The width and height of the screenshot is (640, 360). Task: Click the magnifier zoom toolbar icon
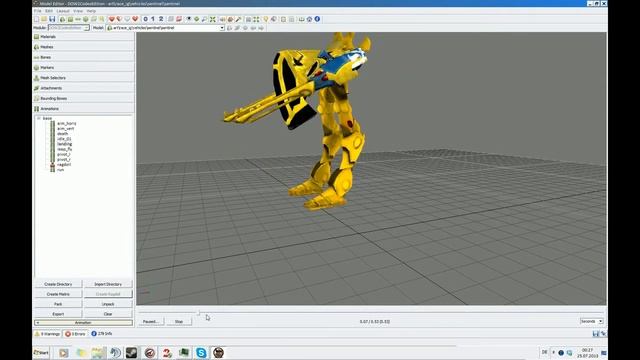pyautogui.click(x=204, y=19)
